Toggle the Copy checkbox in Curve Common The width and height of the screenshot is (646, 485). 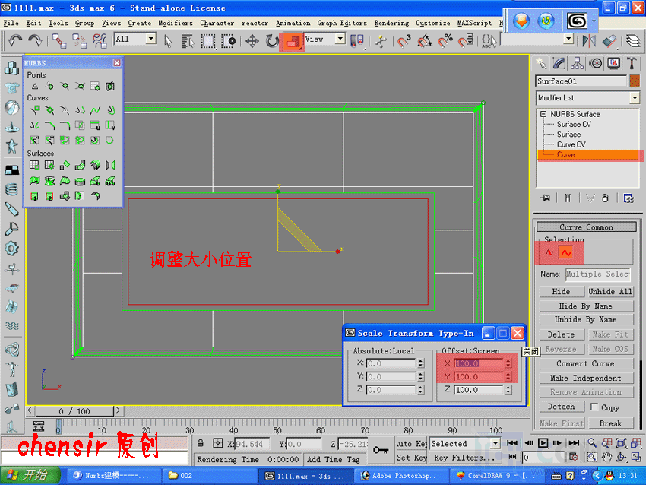(x=594, y=407)
